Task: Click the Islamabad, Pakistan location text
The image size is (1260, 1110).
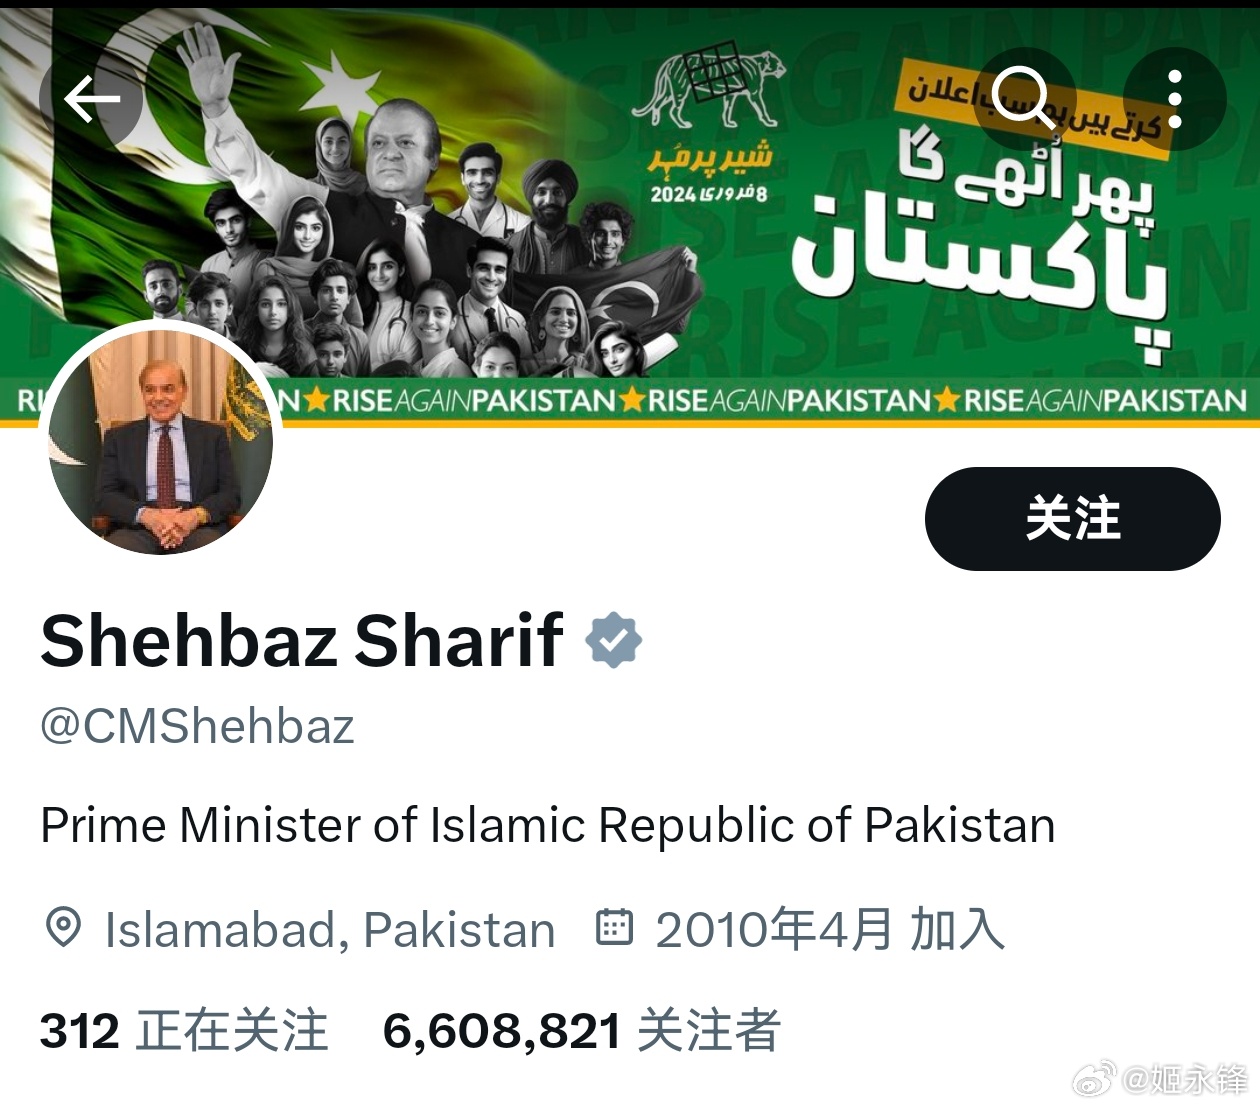Action: coord(330,929)
